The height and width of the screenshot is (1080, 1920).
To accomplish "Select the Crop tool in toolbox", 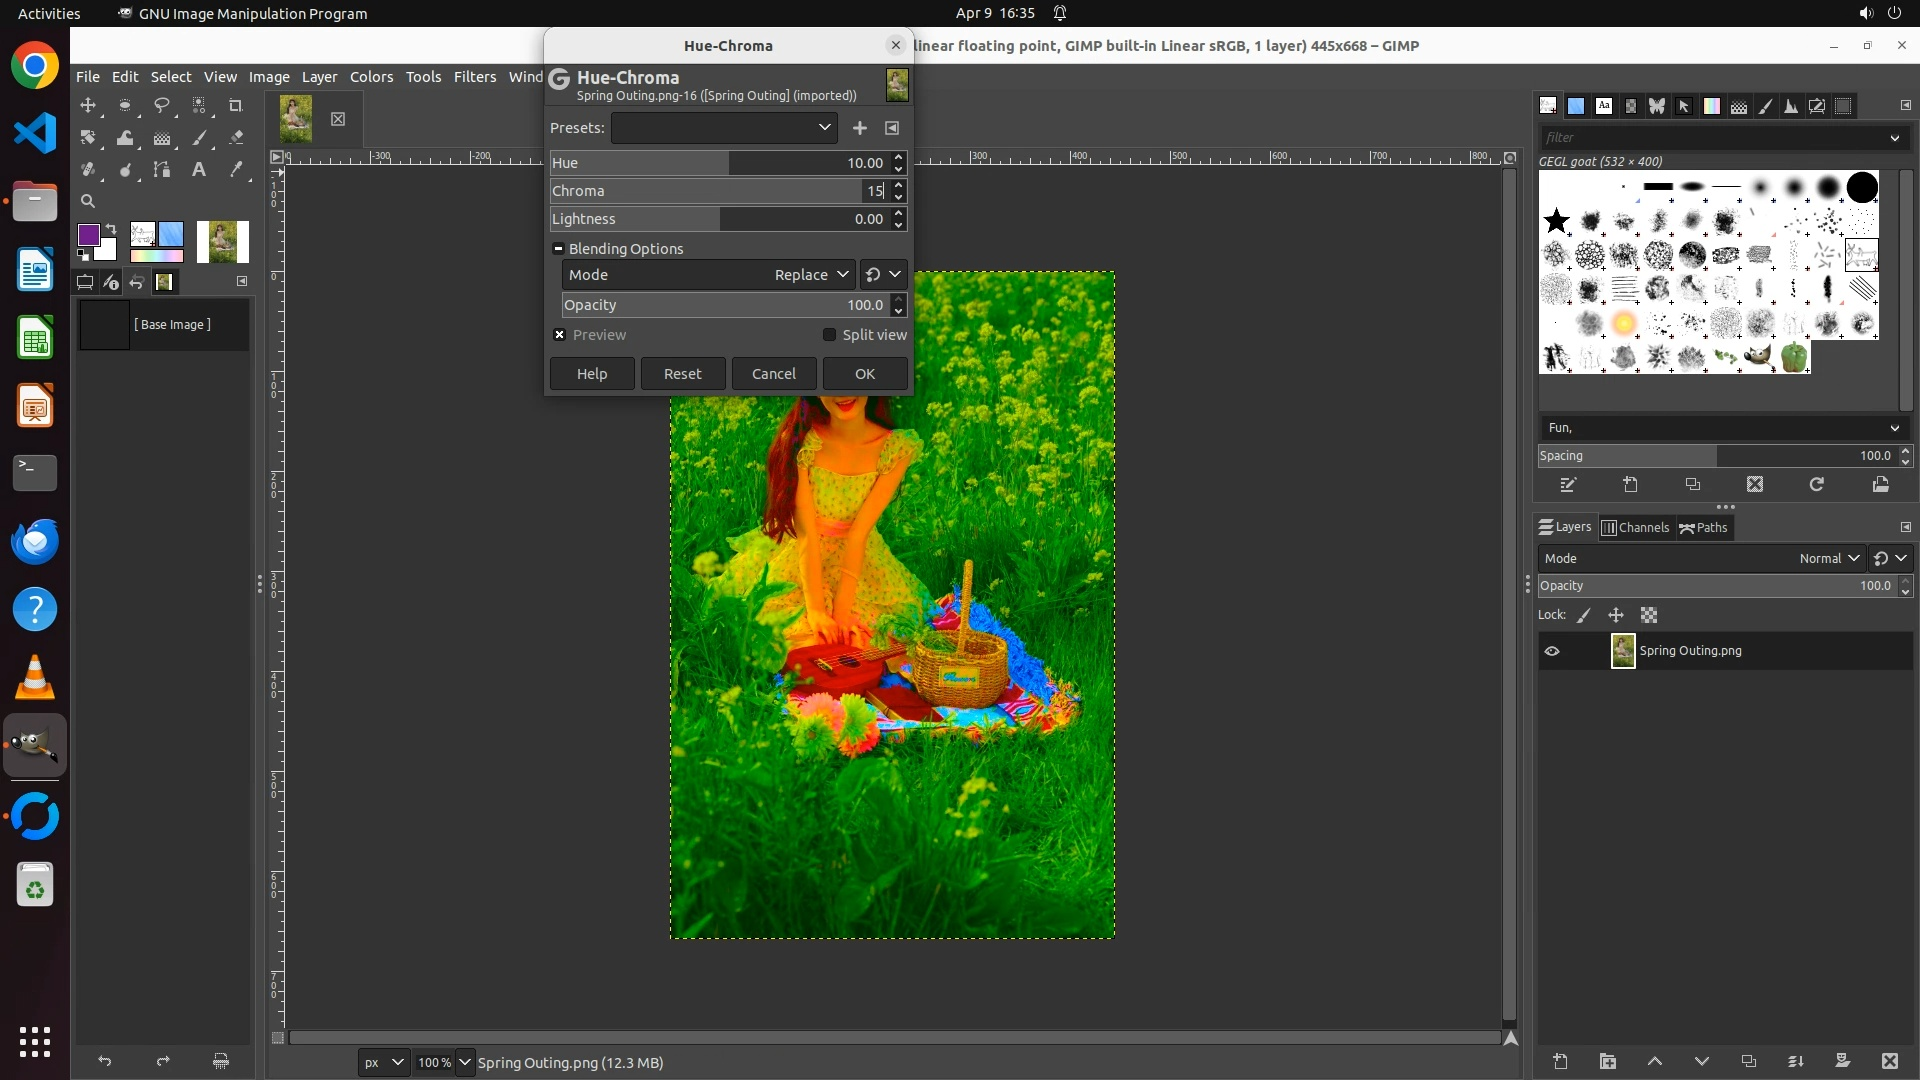I will pyautogui.click(x=236, y=105).
